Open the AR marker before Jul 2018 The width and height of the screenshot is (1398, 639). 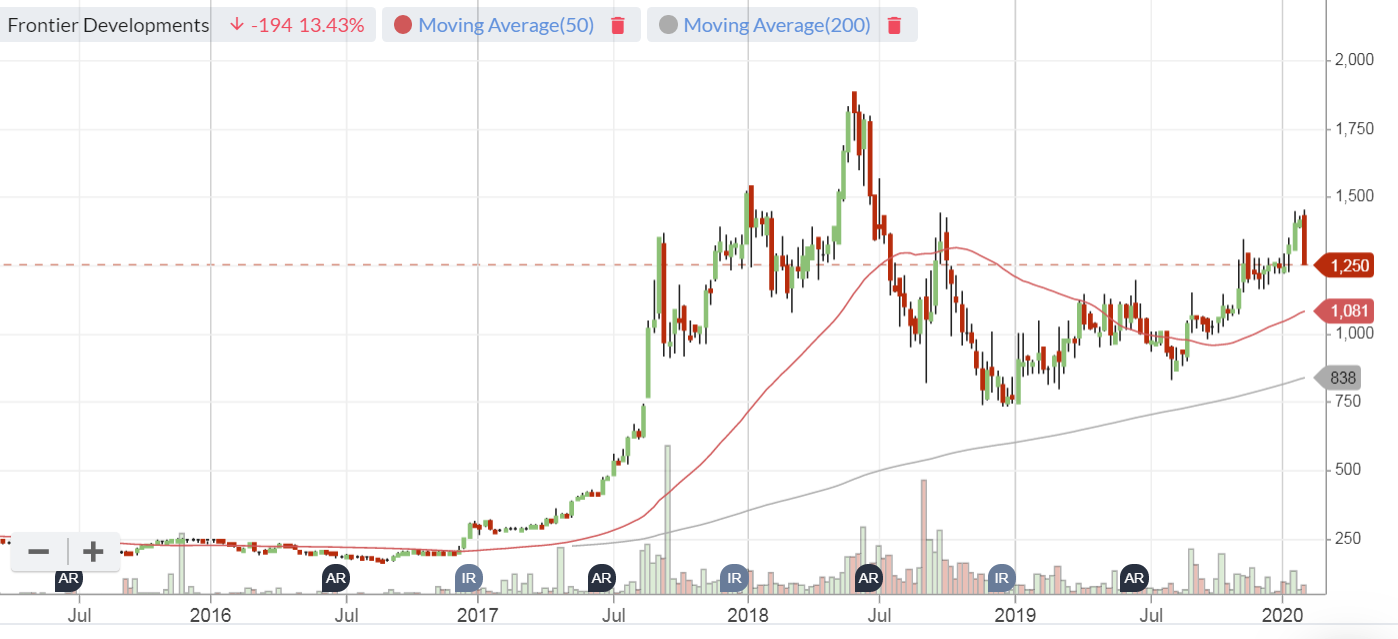868,577
